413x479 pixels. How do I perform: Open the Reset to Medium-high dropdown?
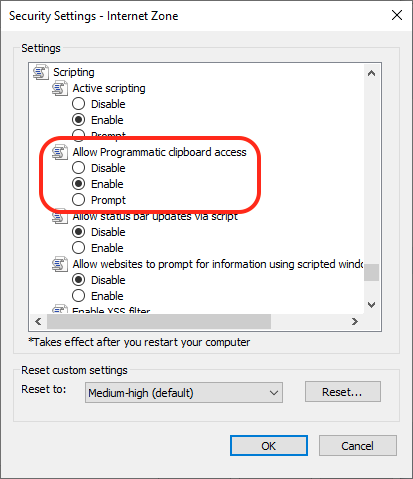pyautogui.click(x=184, y=393)
